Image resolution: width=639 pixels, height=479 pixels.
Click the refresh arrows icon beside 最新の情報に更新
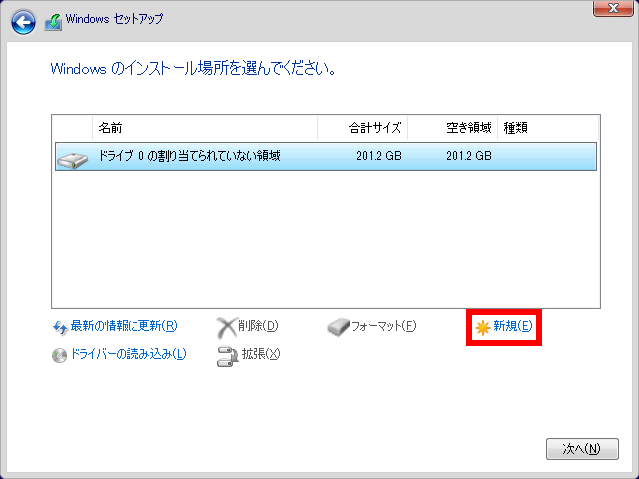click(59, 326)
